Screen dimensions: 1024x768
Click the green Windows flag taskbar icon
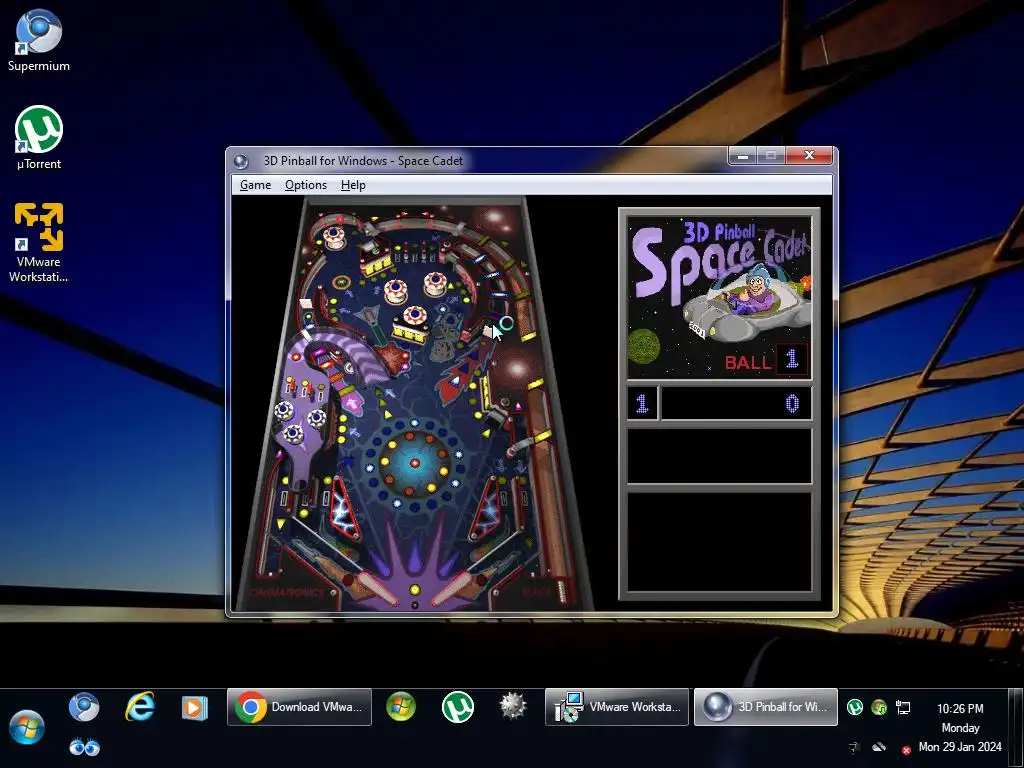(x=401, y=707)
